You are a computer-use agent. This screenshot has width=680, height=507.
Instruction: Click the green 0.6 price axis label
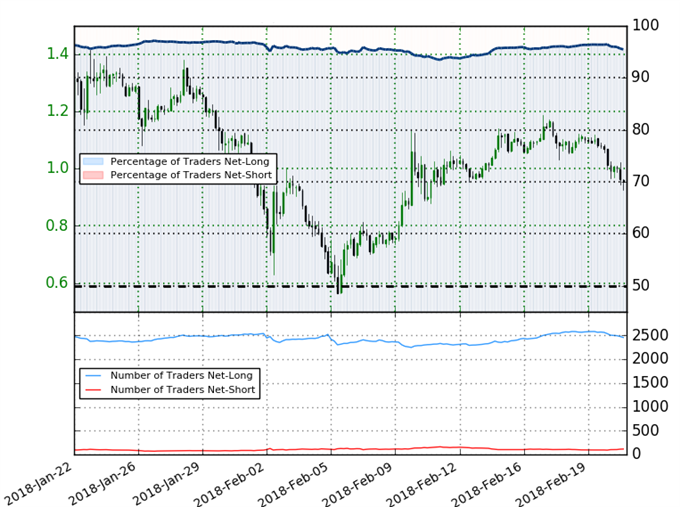[x=58, y=283]
